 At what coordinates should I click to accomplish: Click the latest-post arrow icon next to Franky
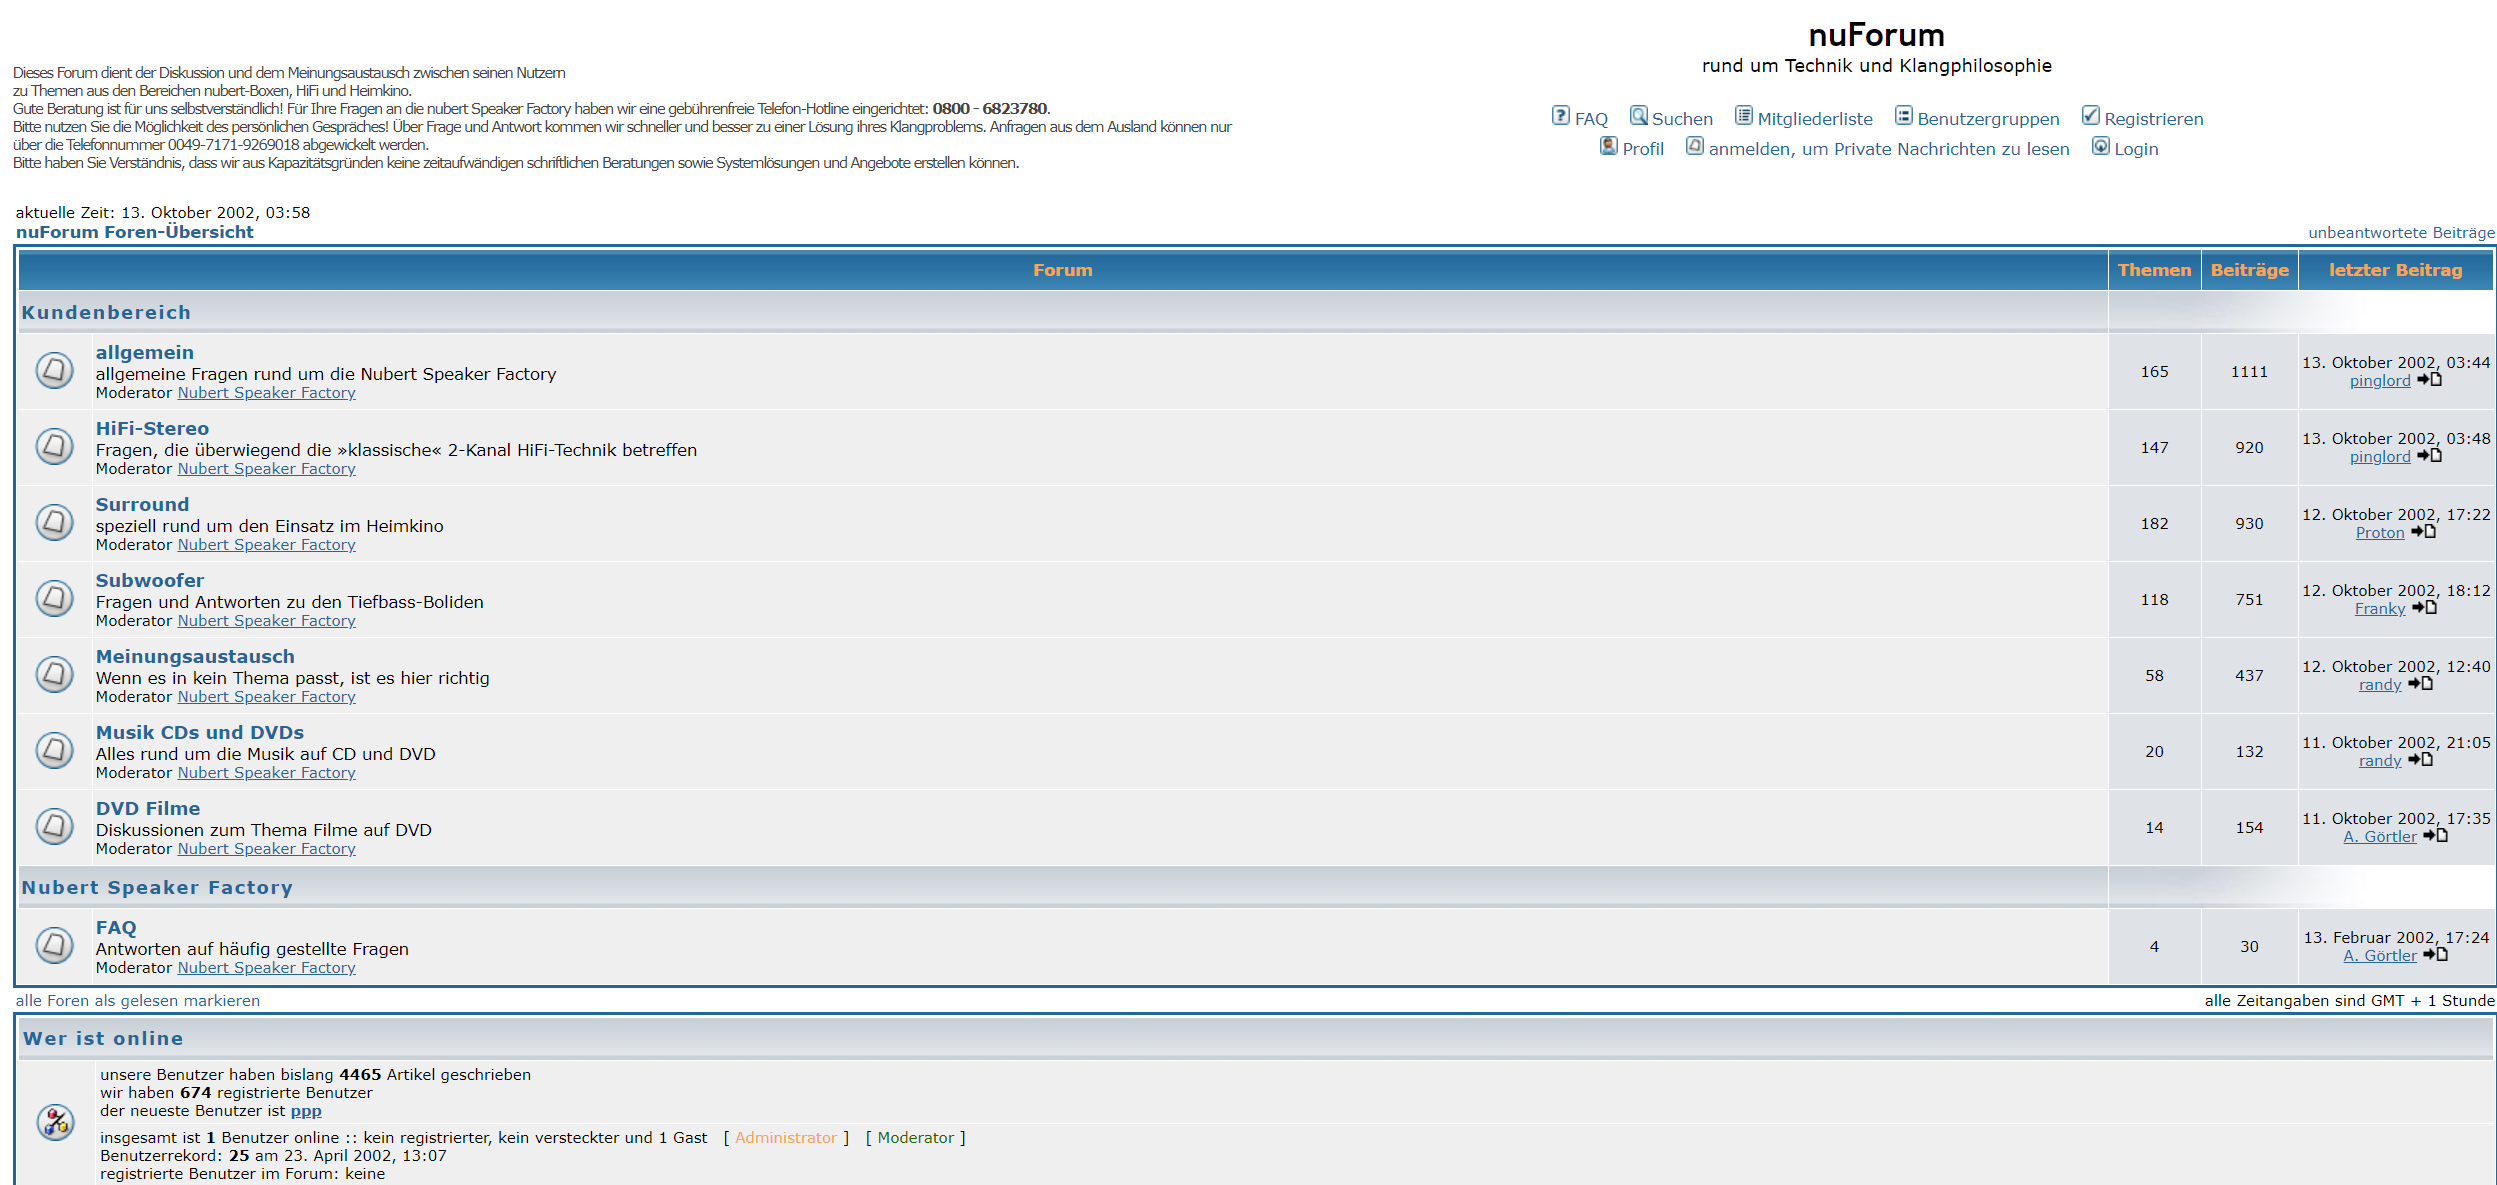2424,608
